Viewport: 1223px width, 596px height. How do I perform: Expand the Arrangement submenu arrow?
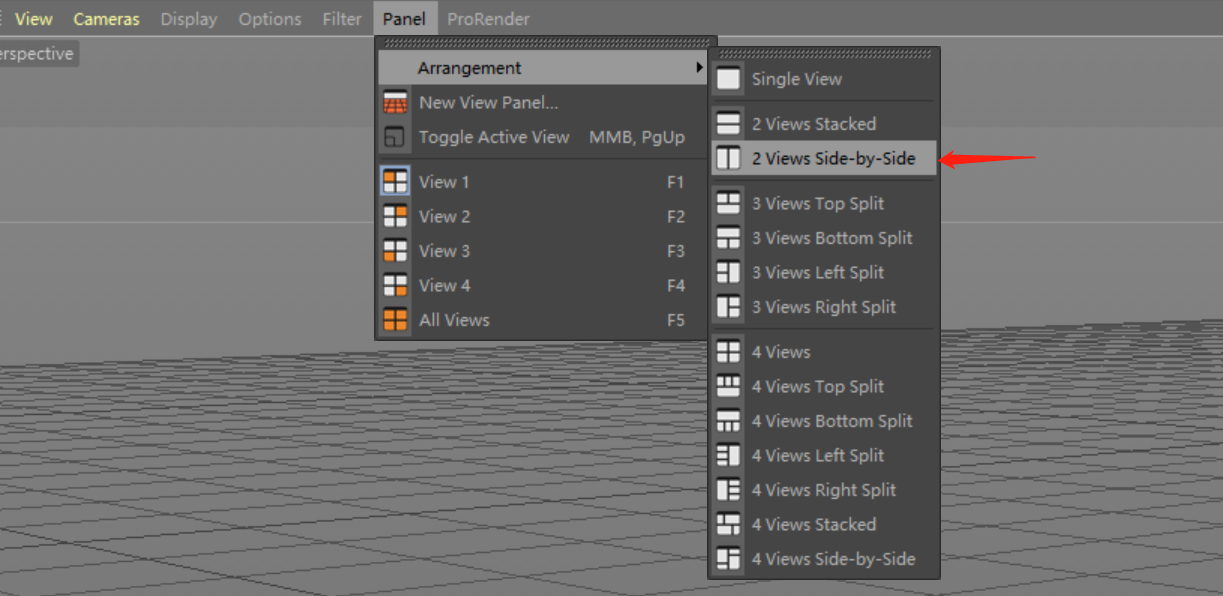pyautogui.click(x=699, y=68)
